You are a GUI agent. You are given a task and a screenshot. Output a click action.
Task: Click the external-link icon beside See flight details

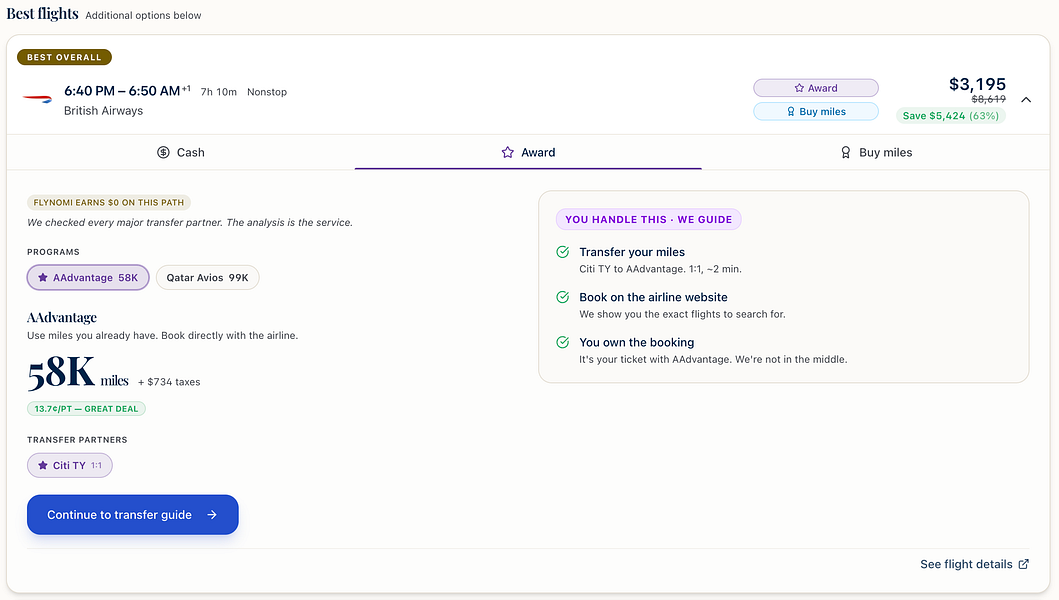(x=1023, y=564)
